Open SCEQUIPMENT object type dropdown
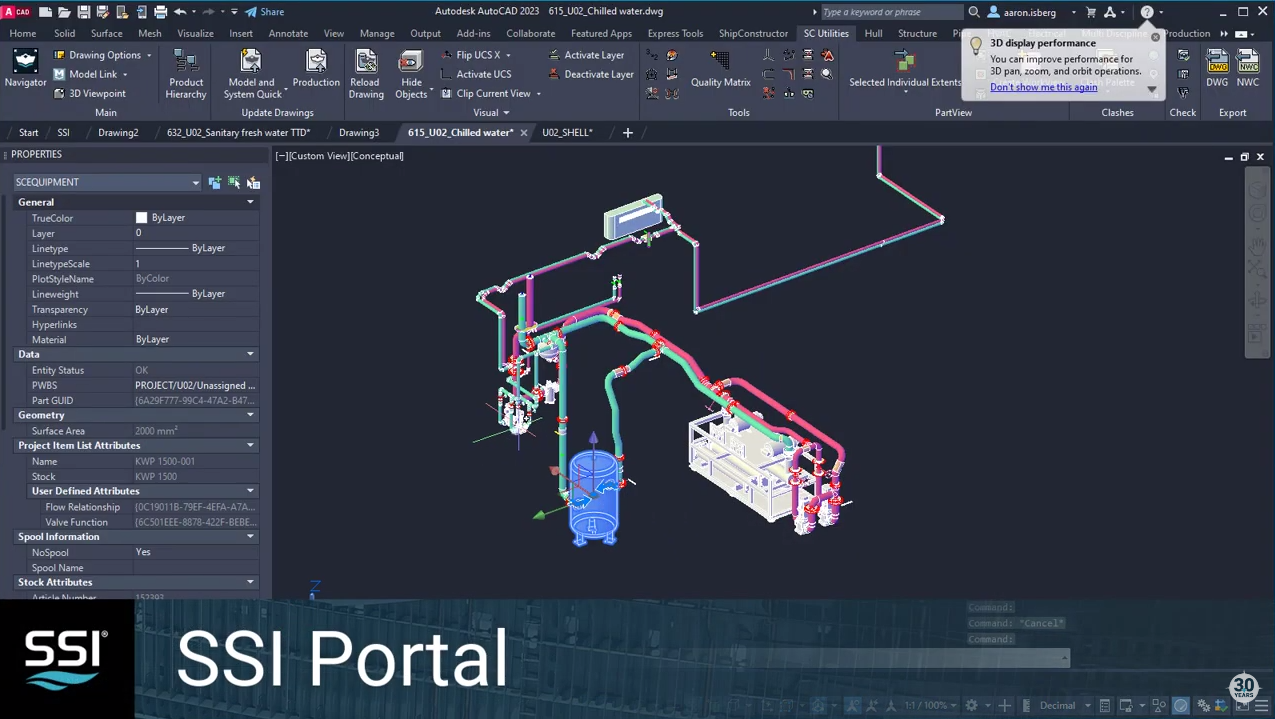Viewport: 1275px width, 719px height. 107,182
